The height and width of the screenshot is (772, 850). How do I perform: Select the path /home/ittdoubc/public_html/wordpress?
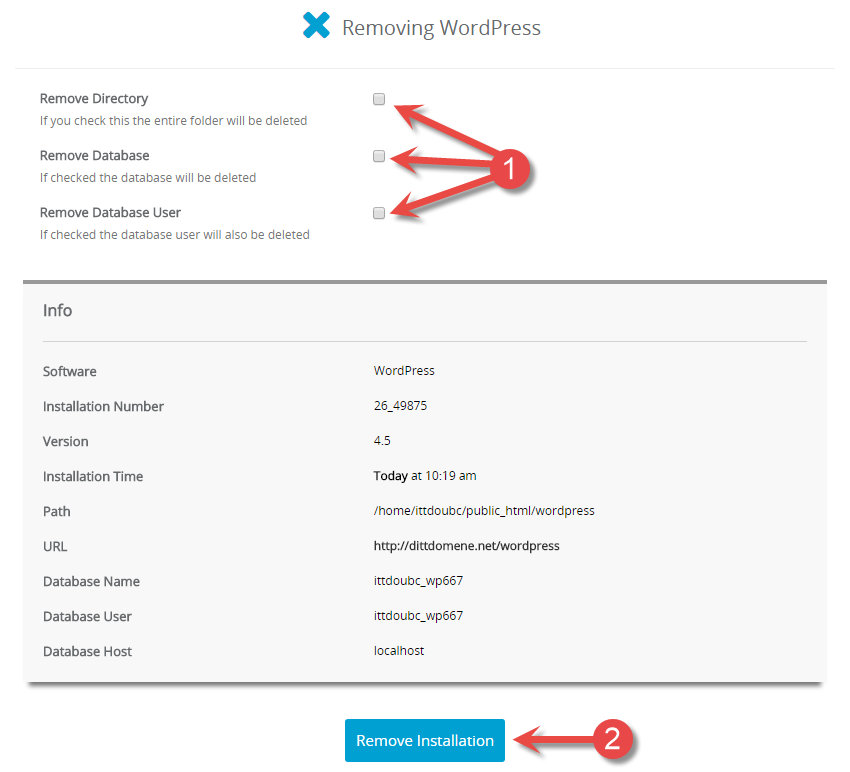[x=484, y=511]
